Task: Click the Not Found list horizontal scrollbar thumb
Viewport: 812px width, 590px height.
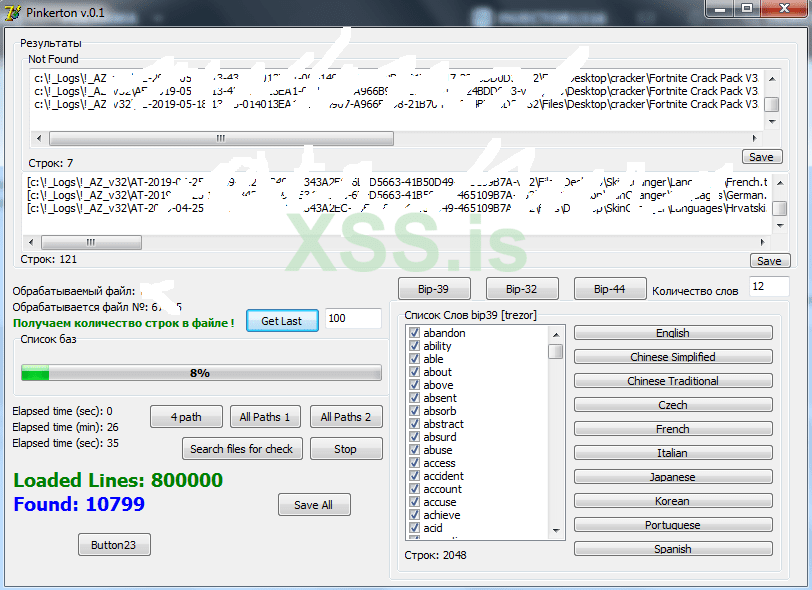Action: tap(221, 138)
